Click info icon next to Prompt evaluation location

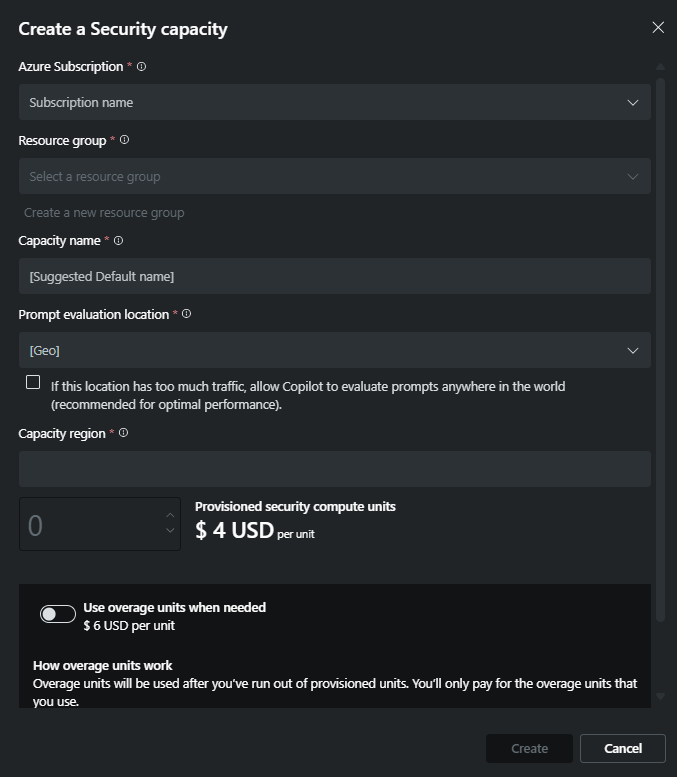coord(186,314)
